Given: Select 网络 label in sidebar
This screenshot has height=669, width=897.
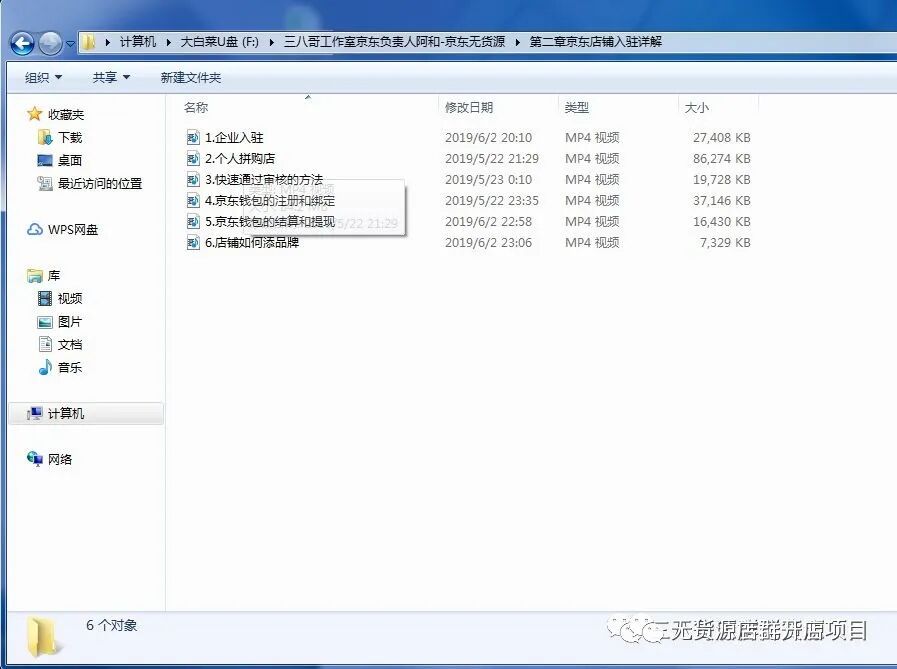Looking at the screenshot, I should 60,459.
